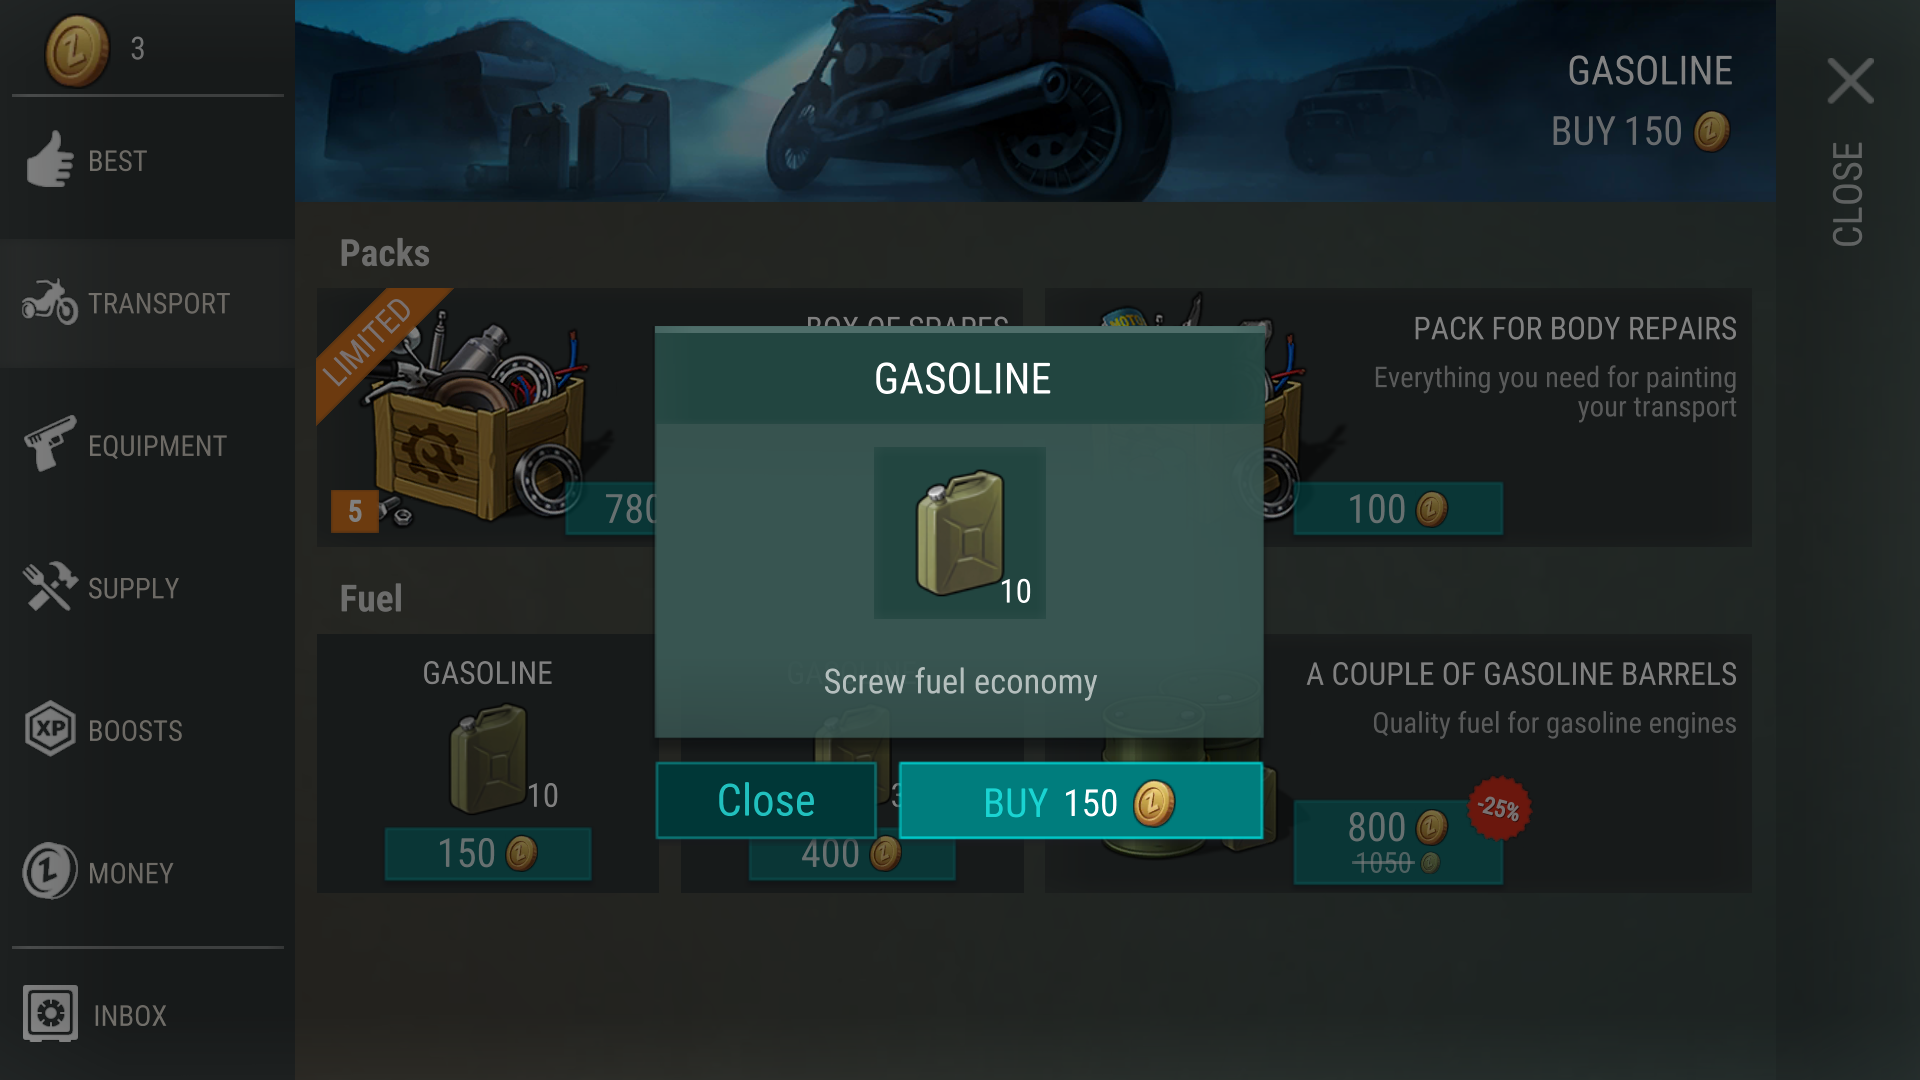Screen dimensions: 1920x1080
Task: Open the Boosts XP badge icon
Action: coord(50,729)
